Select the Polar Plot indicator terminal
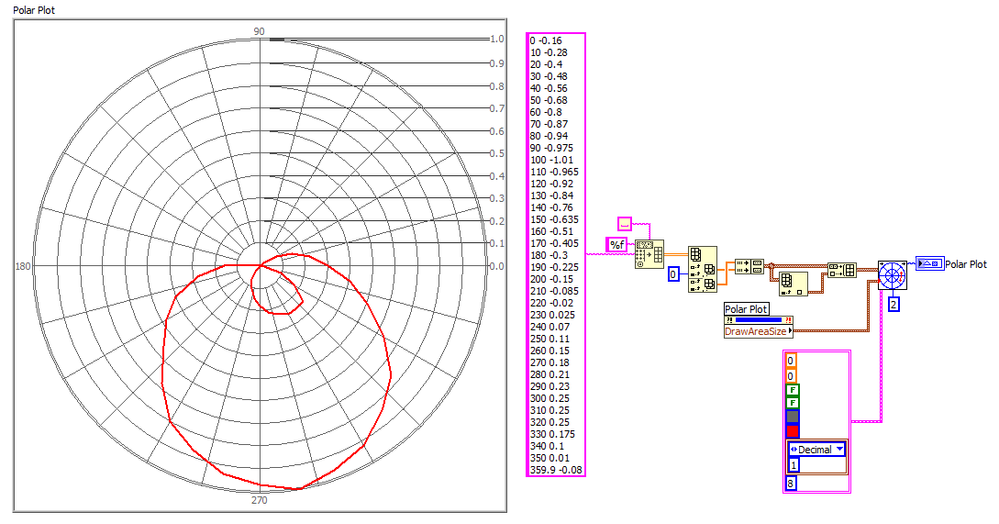This screenshot has height=524, width=999. [930, 263]
